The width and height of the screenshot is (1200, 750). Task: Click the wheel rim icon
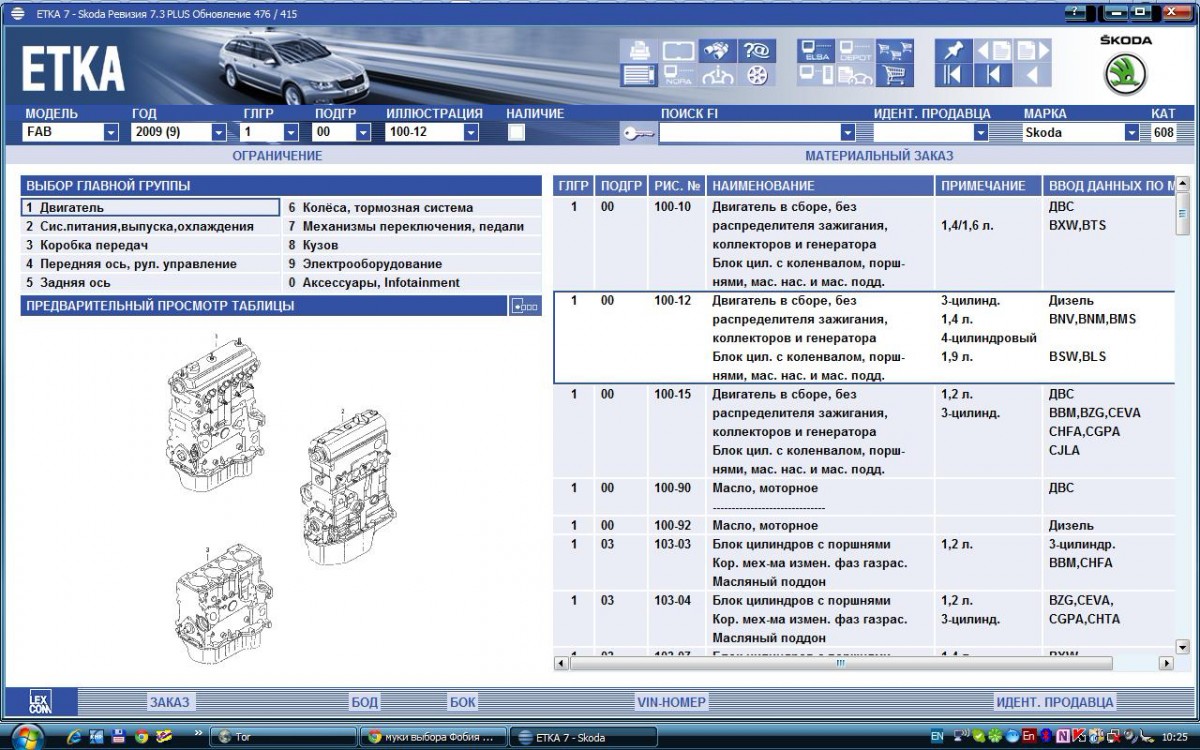[757, 75]
